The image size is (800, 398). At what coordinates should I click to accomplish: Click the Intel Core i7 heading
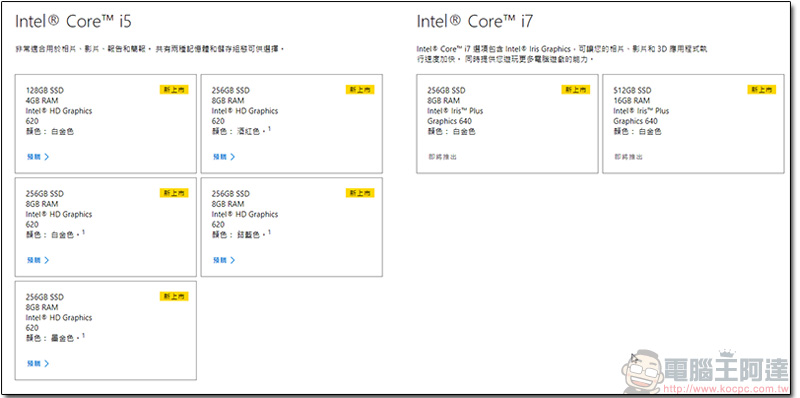[475, 22]
